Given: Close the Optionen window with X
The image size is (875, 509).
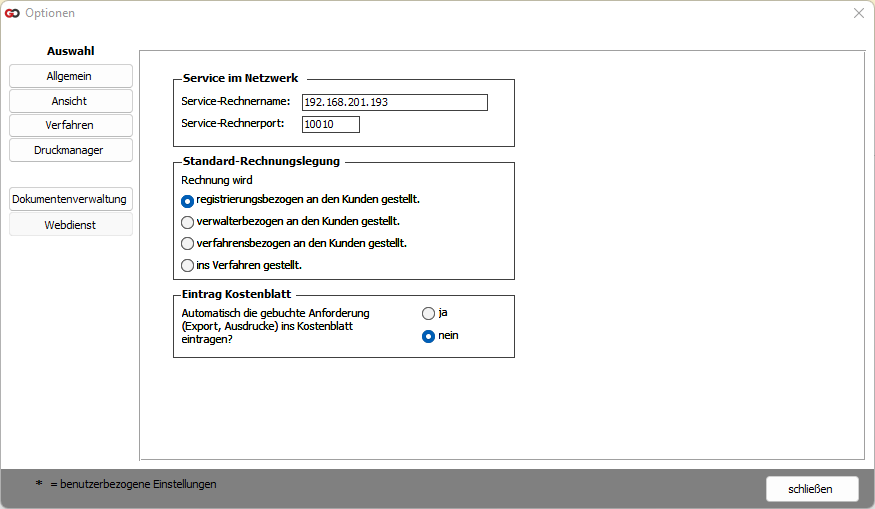Looking at the screenshot, I should click(x=858, y=13).
